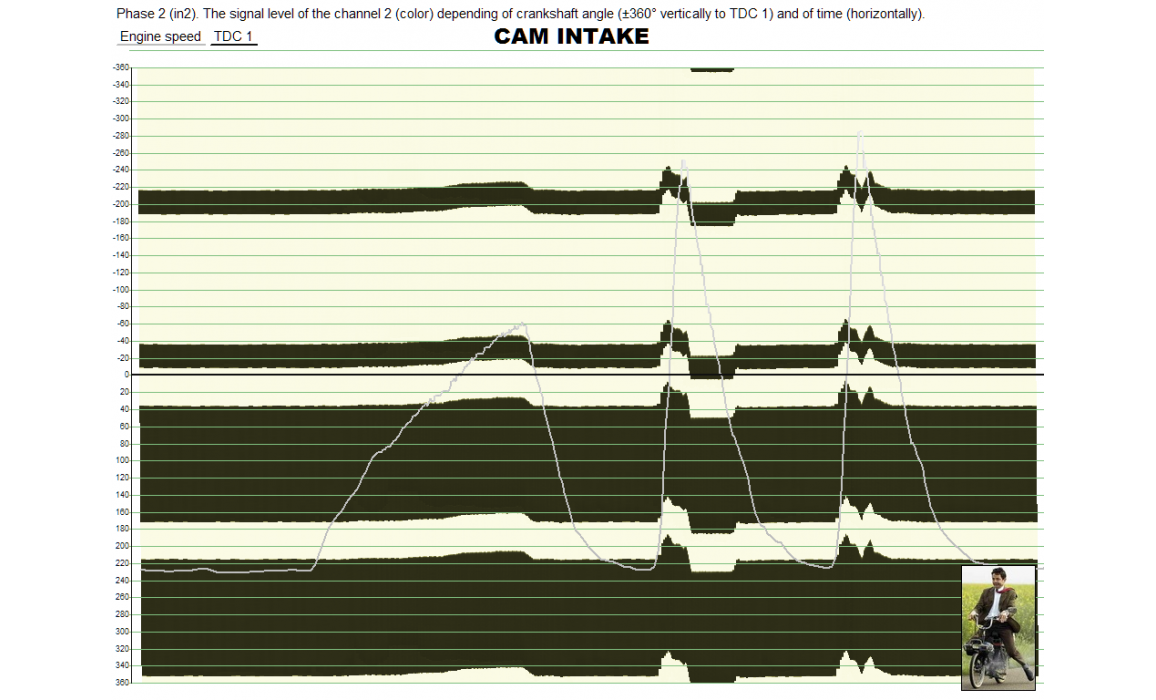Click the 100 vertical axis label

pyautogui.click(x=122, y=460)
